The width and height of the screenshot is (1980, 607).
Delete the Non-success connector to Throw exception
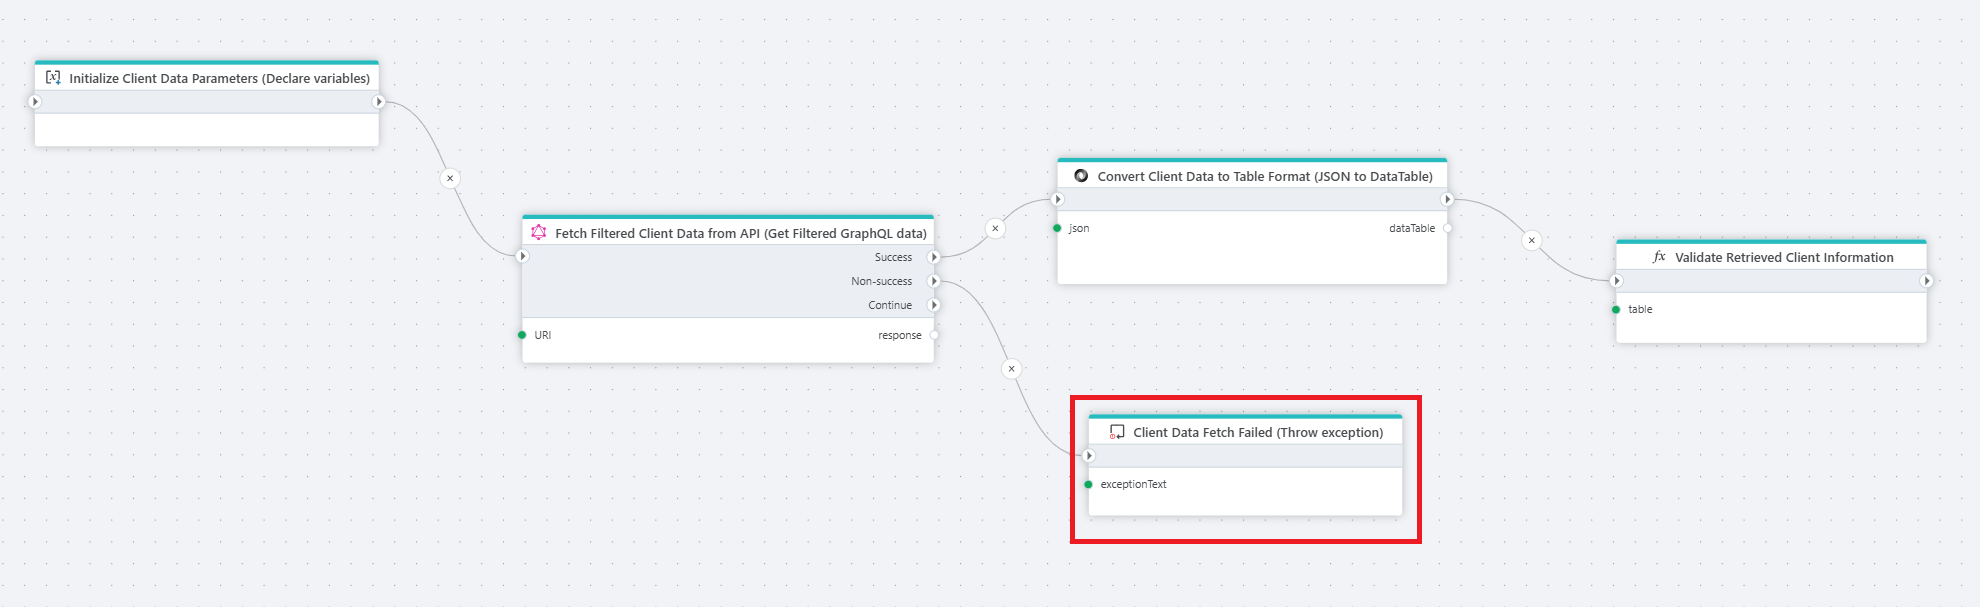pyautogui.click(x=1012, y=369)
